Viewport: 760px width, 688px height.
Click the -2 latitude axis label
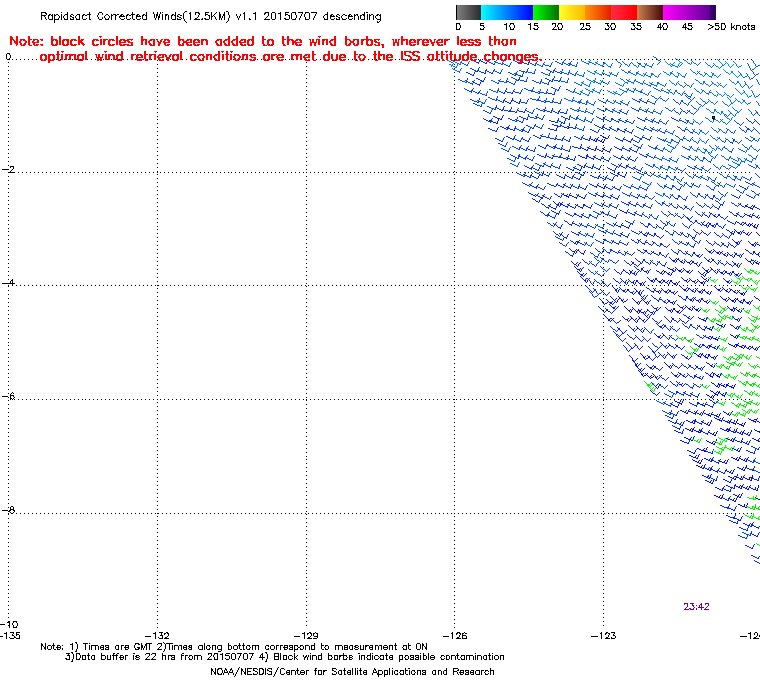[8, 170]
